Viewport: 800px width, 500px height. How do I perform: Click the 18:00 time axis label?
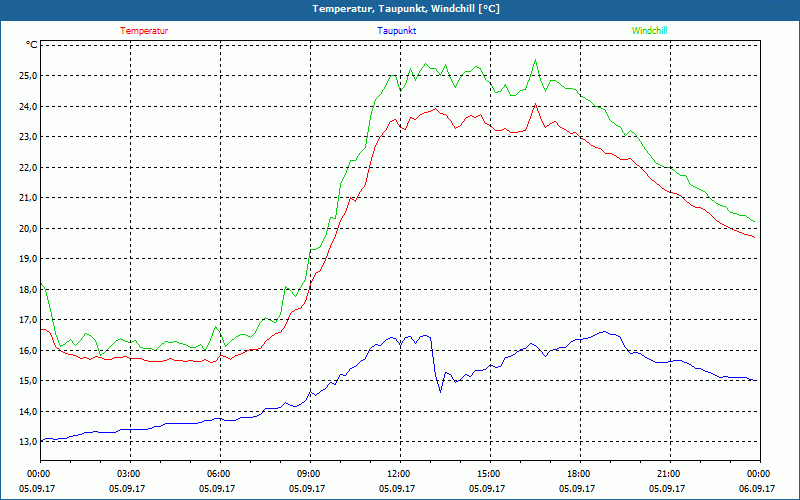tap(581, 474)
